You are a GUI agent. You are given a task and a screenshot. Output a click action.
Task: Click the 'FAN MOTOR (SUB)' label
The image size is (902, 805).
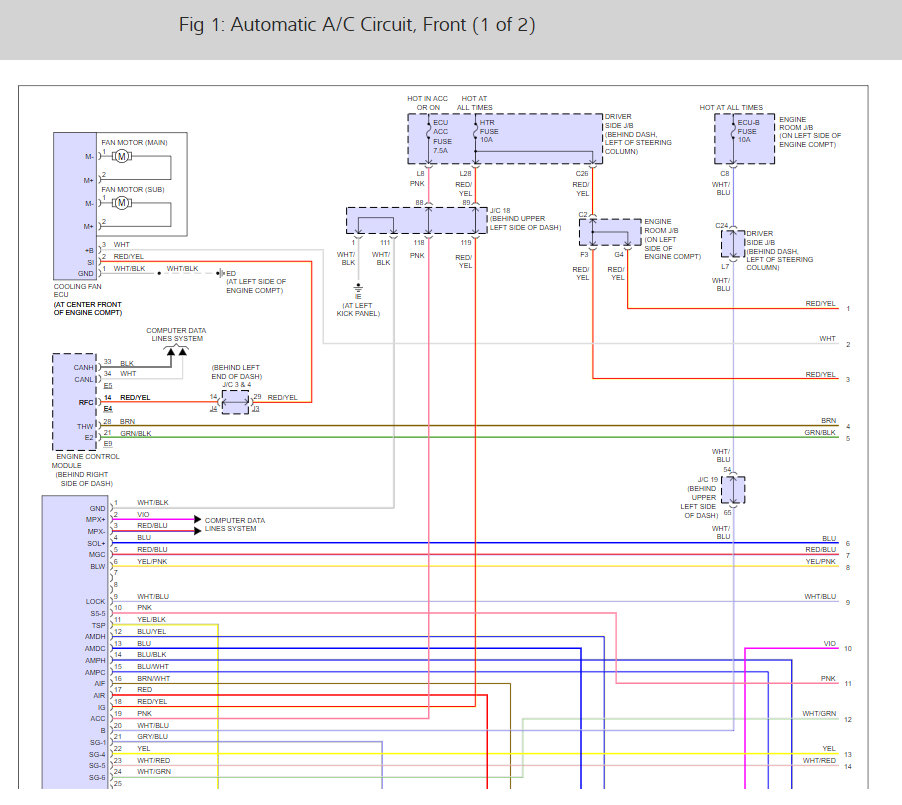(x=133, y=189)
